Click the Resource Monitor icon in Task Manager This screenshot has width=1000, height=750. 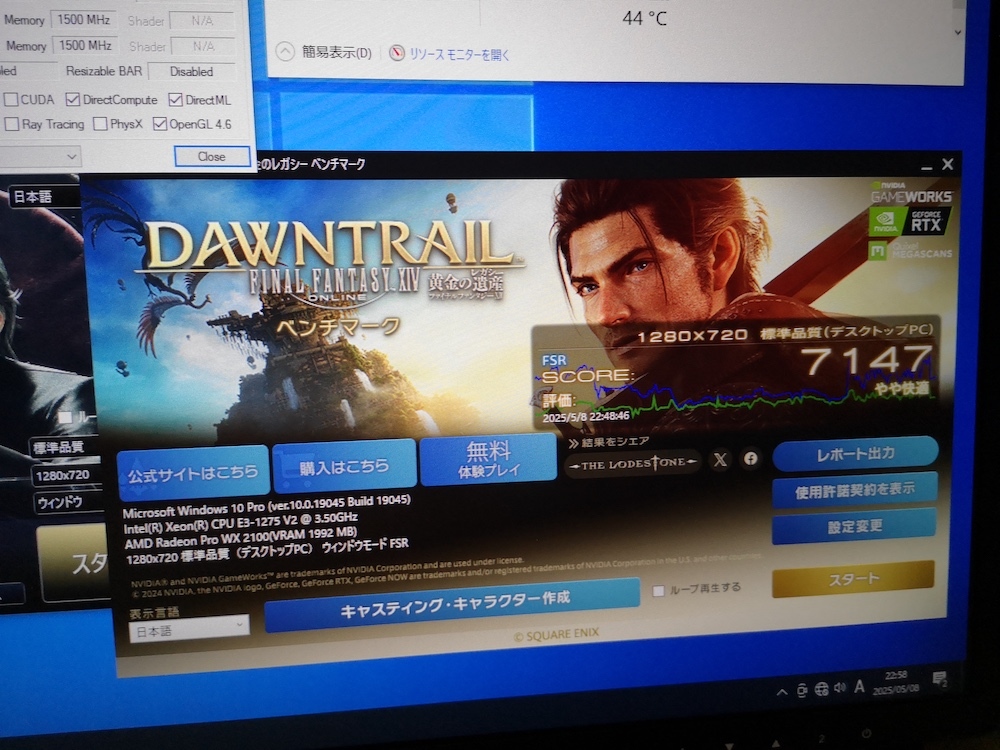pos(397,53)
